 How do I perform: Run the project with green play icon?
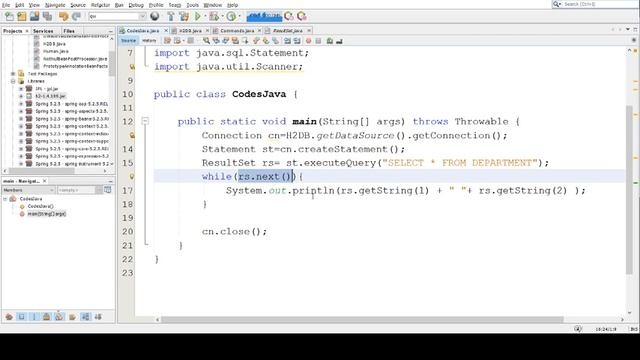click(x=198, y=16)
